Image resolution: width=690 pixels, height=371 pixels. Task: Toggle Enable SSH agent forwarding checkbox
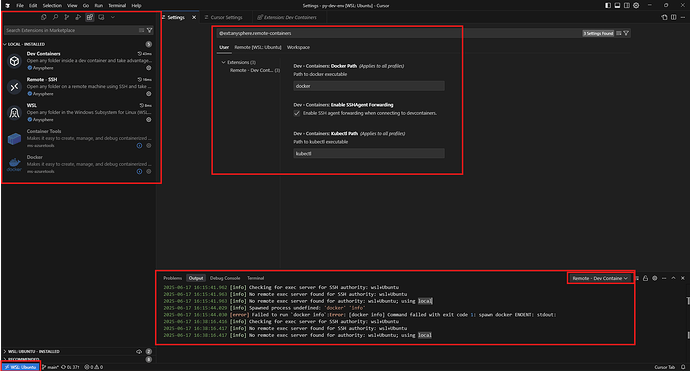297,113
